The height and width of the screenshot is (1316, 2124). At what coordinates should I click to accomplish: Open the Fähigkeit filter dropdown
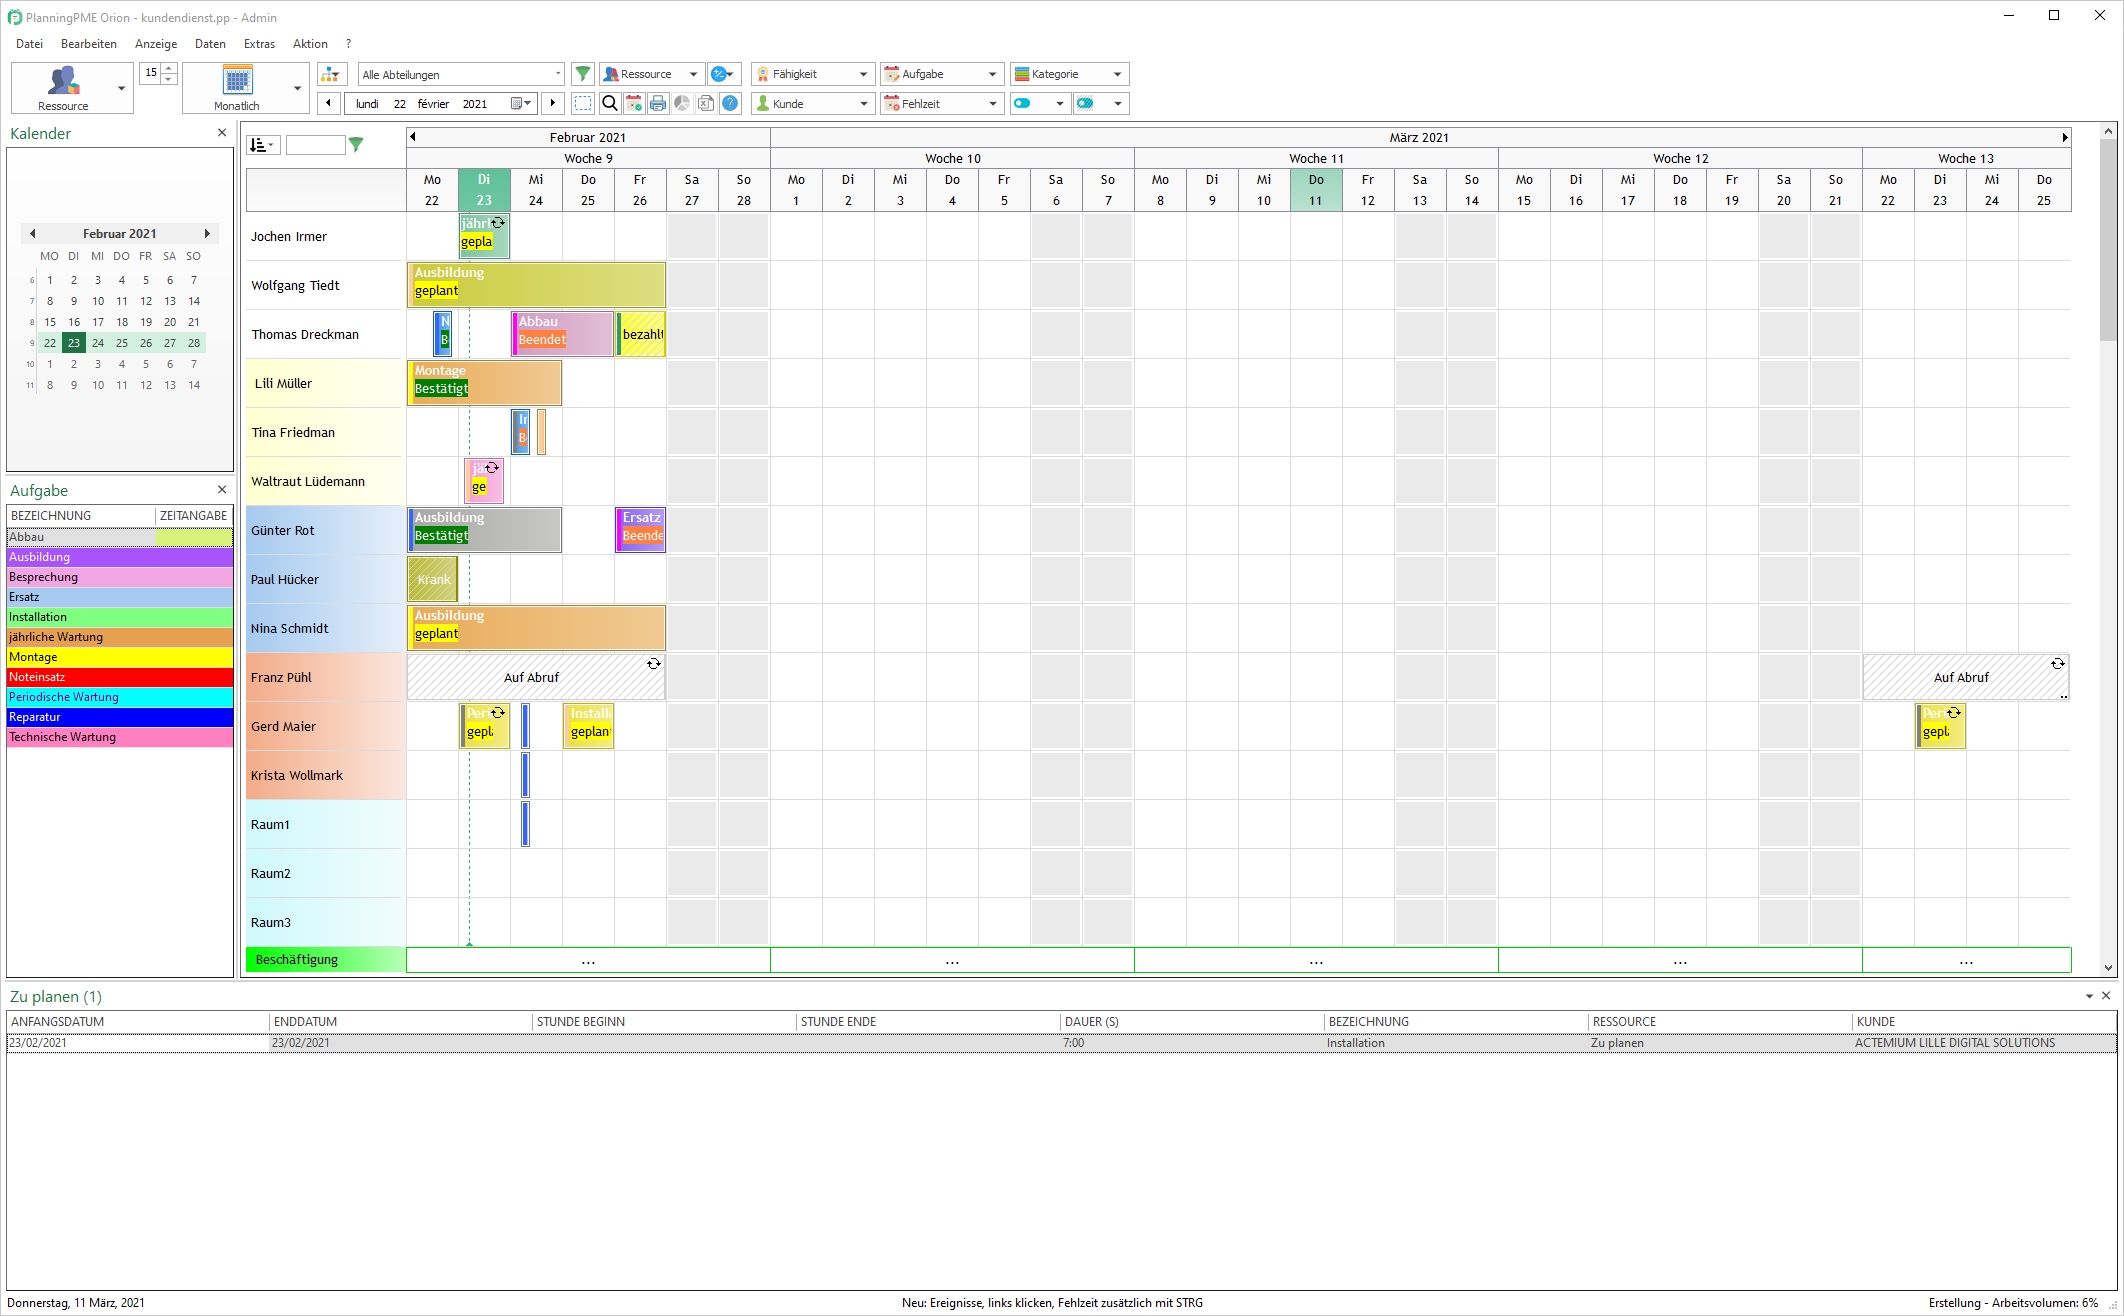(813, 74)
